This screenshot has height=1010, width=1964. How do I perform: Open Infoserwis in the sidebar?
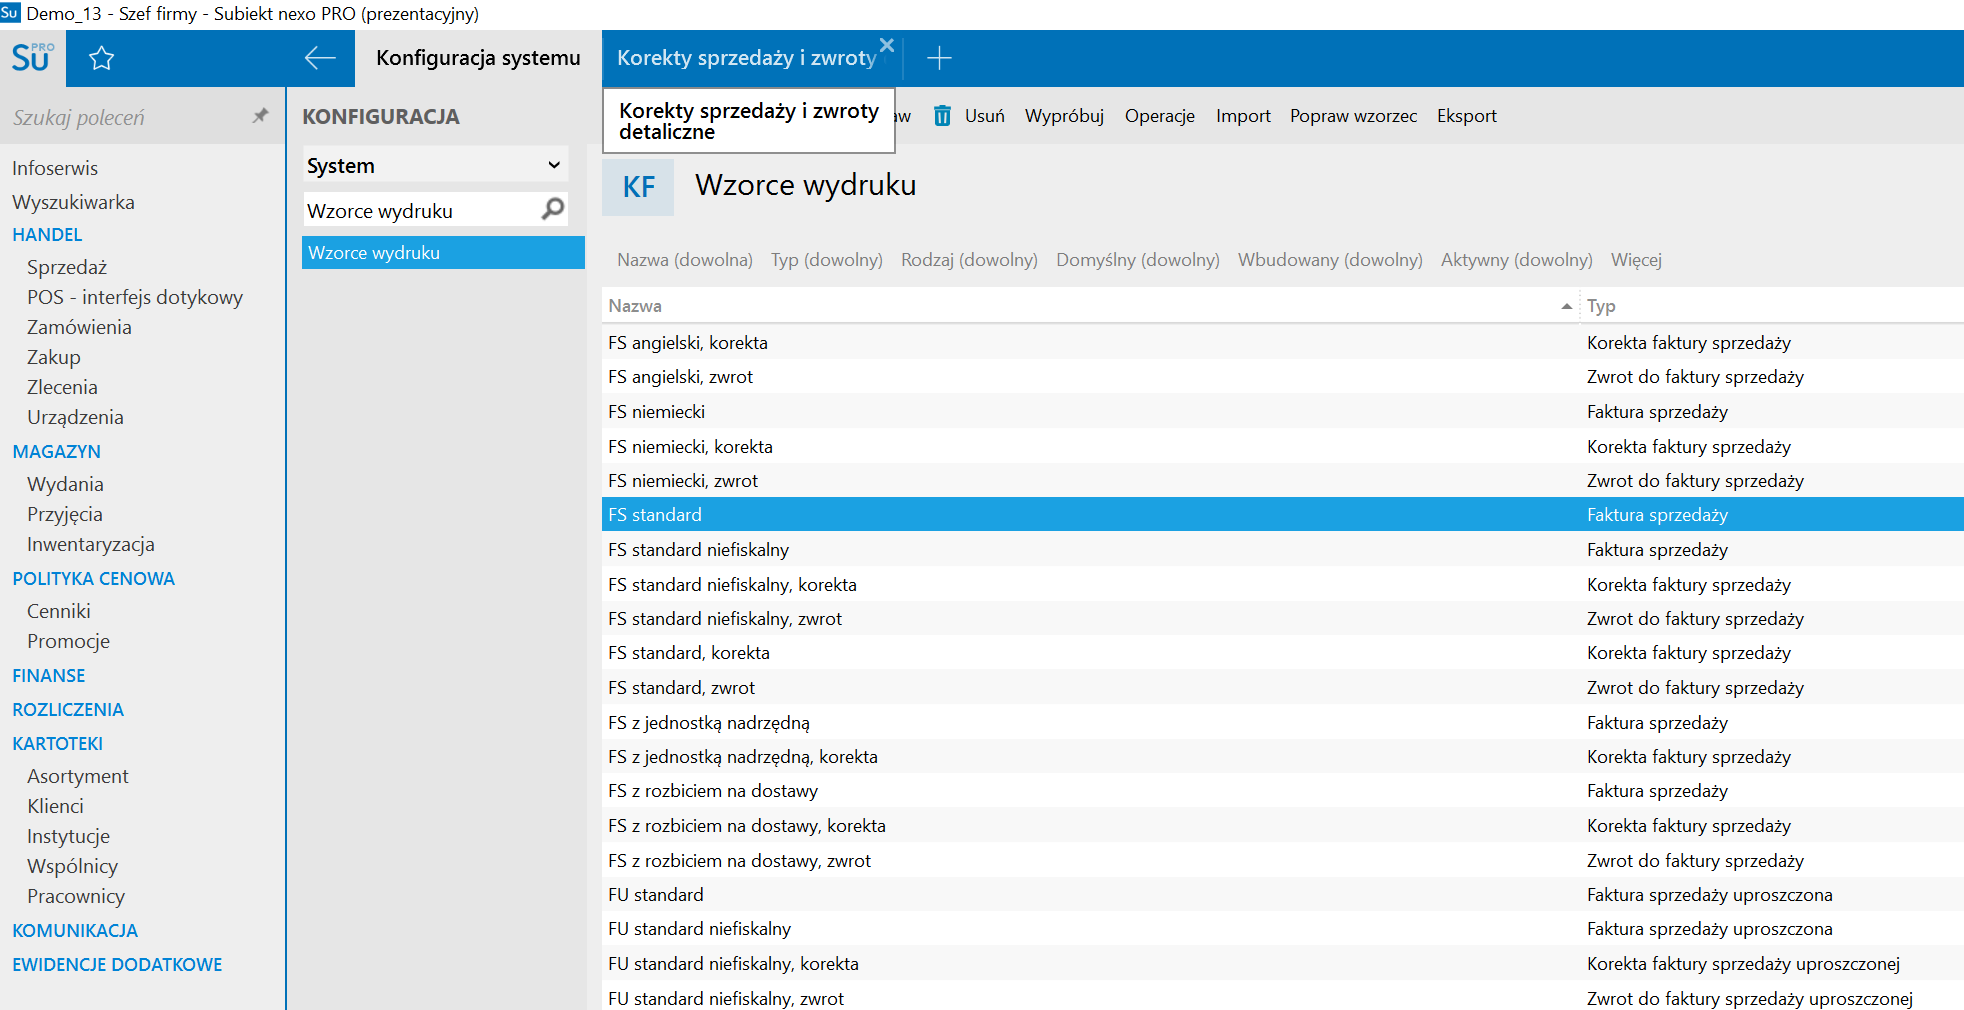pos(55,168)
